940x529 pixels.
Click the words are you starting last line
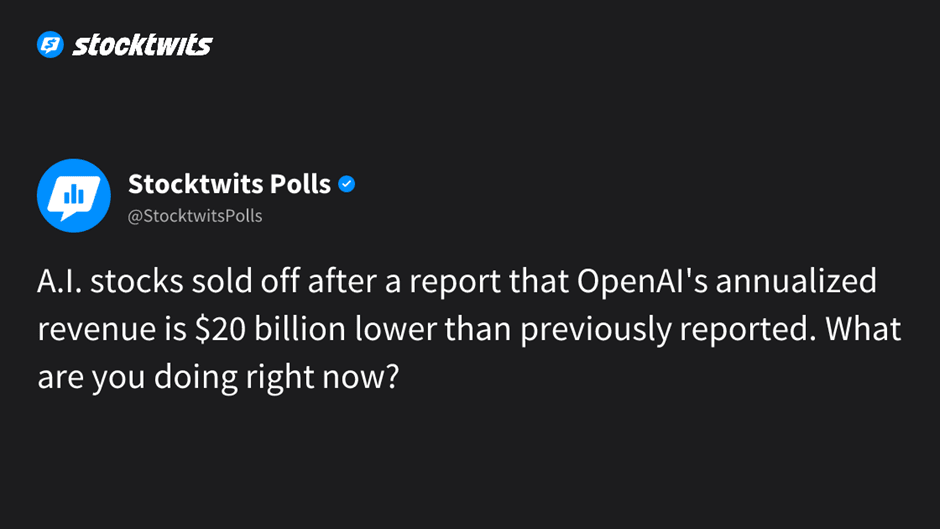pos(91,378)
